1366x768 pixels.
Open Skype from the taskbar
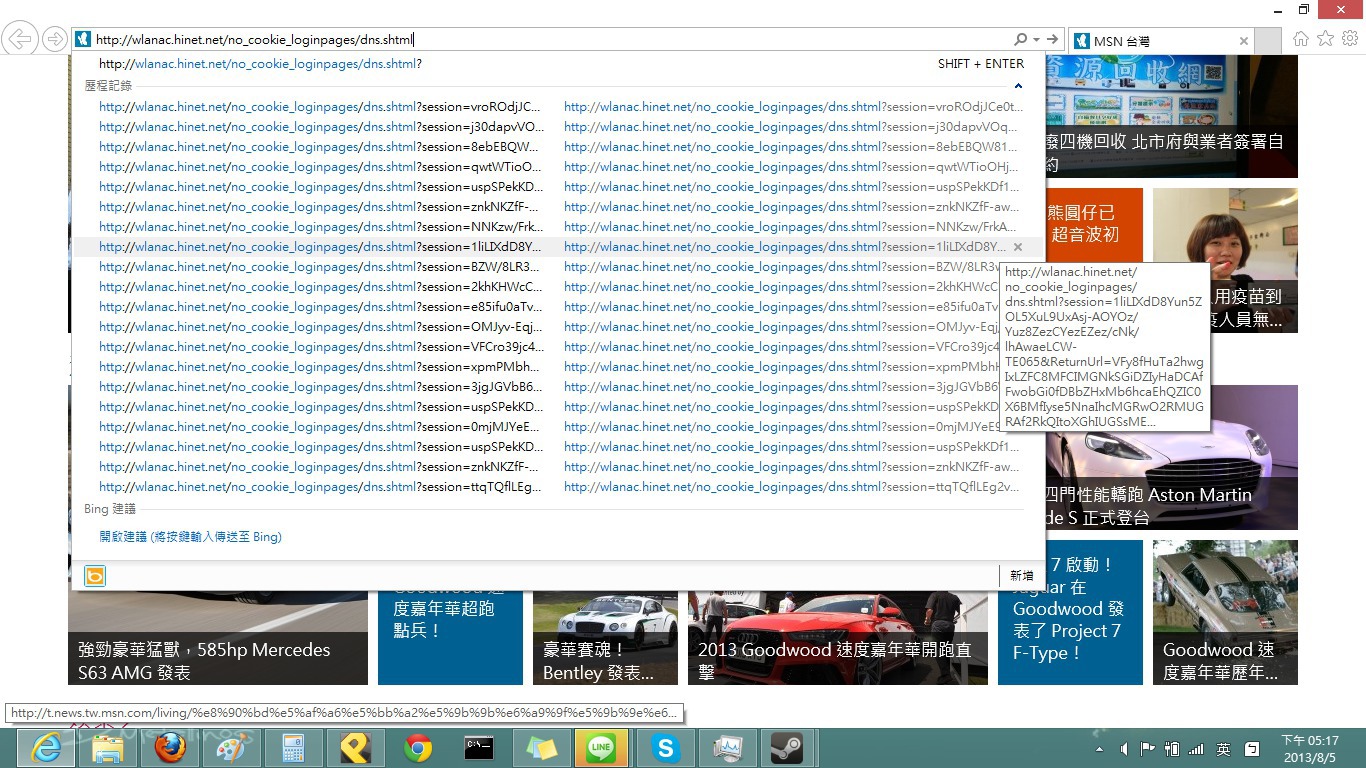pos(664,748)
